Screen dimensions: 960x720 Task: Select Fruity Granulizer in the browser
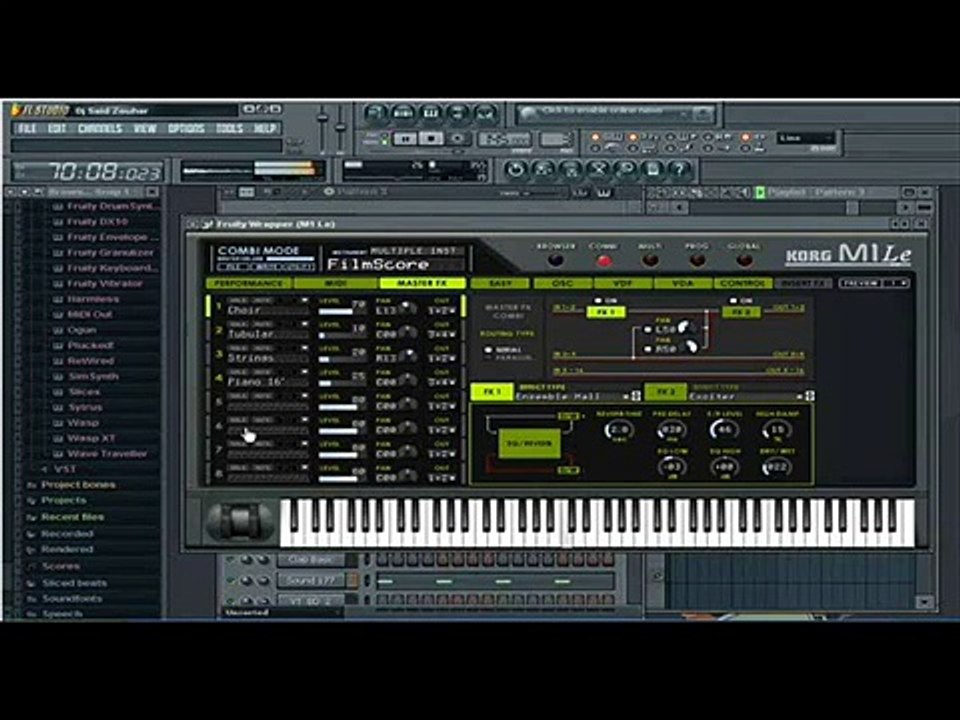tap(110, 252)
